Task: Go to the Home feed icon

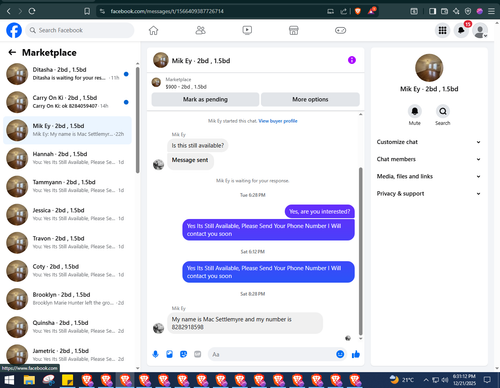Action: tap(153, 30)
